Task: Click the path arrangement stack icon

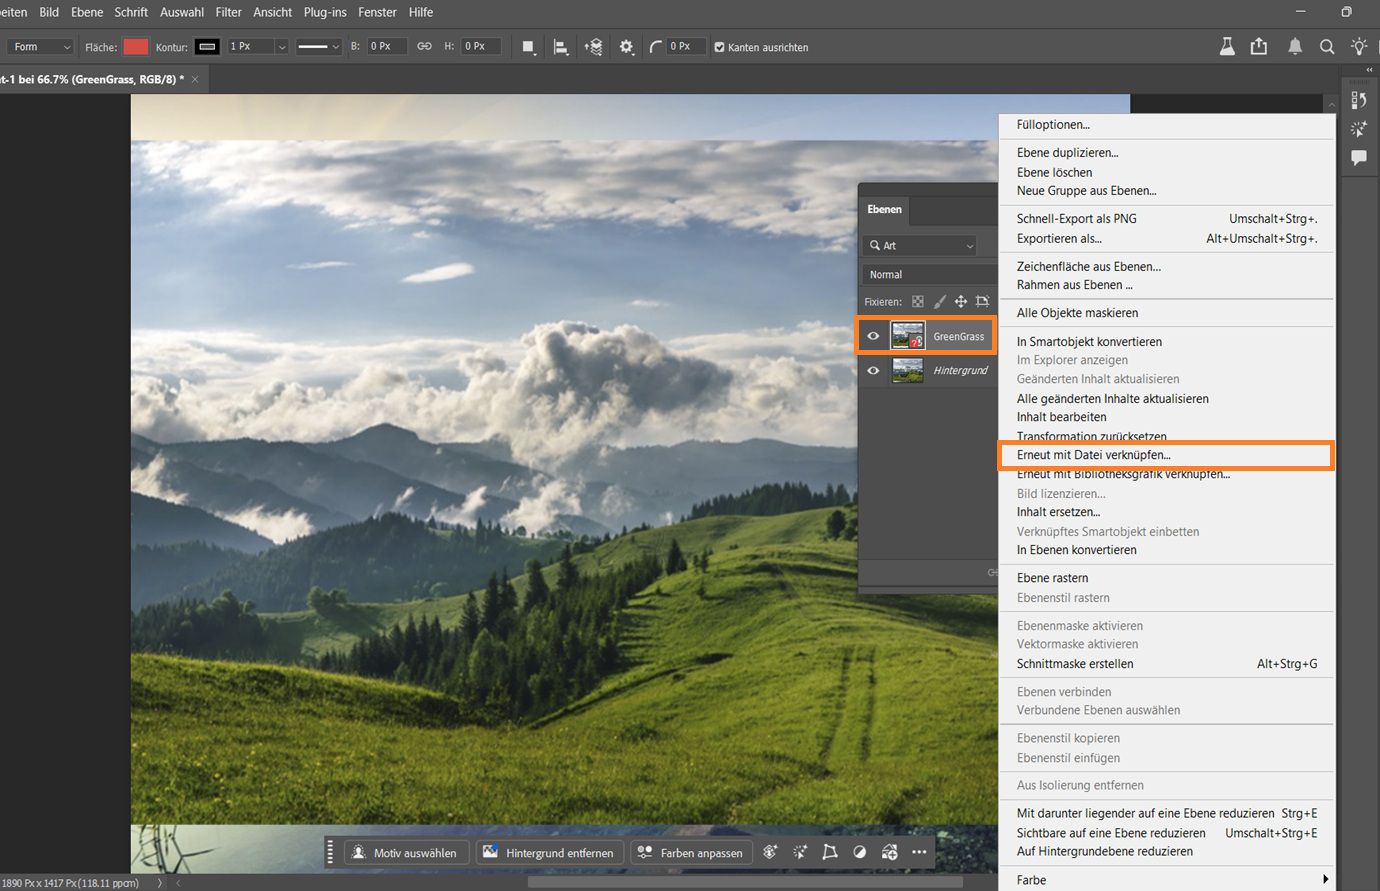Action: tap(594, 47)
